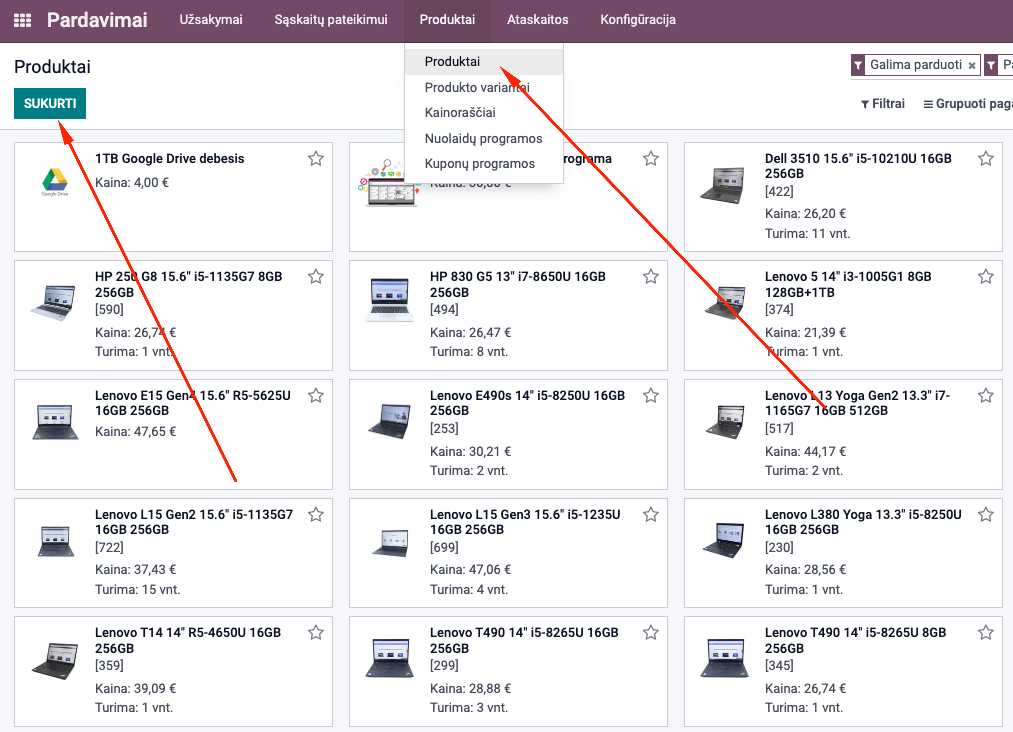Select Produkto variantai menu entry
The image size is (1013, 732).
point(484,87)
